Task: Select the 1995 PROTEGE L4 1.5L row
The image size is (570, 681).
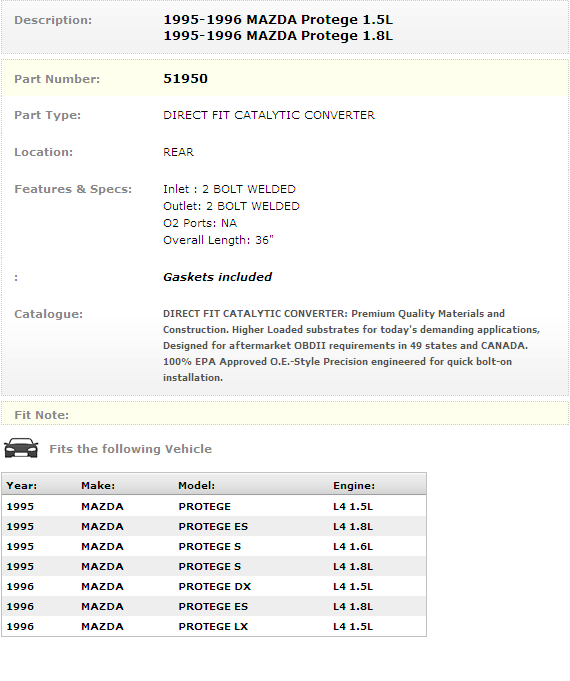Action: pos(214,506)
